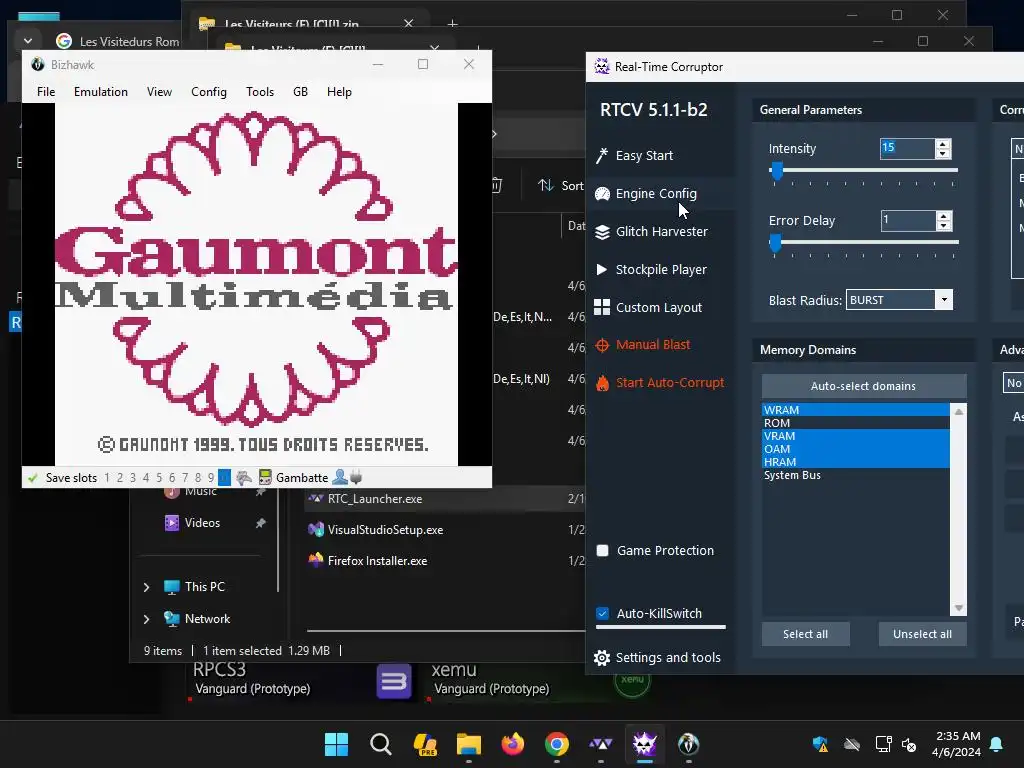Click the muted volume tray icon
Viewport: 1024px width, 768px height.
click(909, 744)
